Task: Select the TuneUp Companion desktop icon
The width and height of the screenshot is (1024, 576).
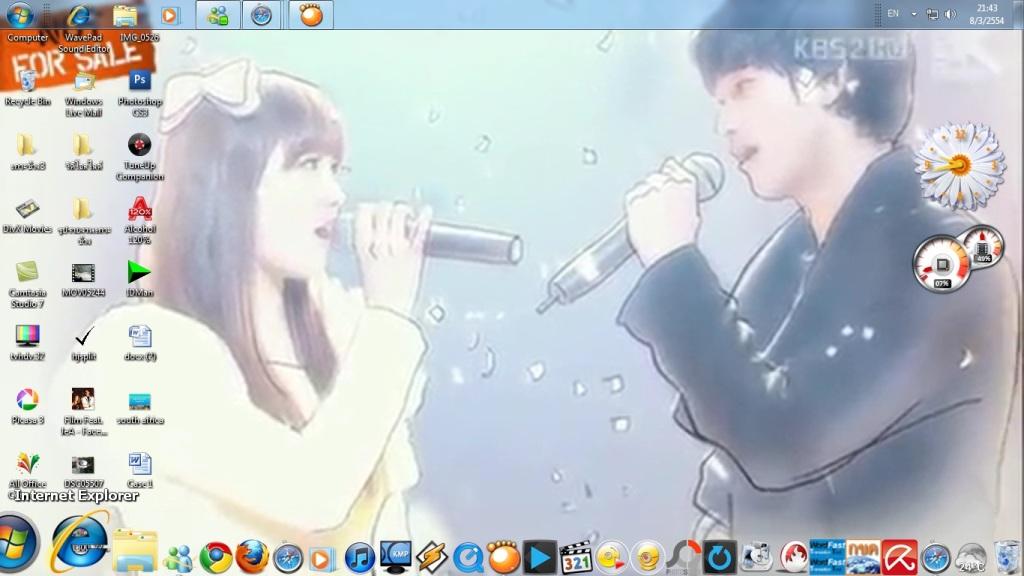Action: (139, 157)
